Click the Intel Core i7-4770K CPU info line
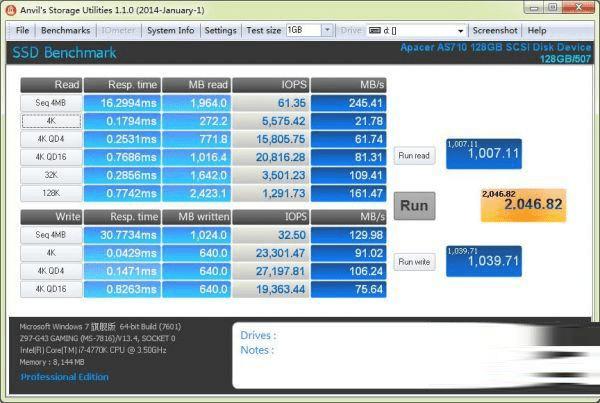 pos(93,350)
